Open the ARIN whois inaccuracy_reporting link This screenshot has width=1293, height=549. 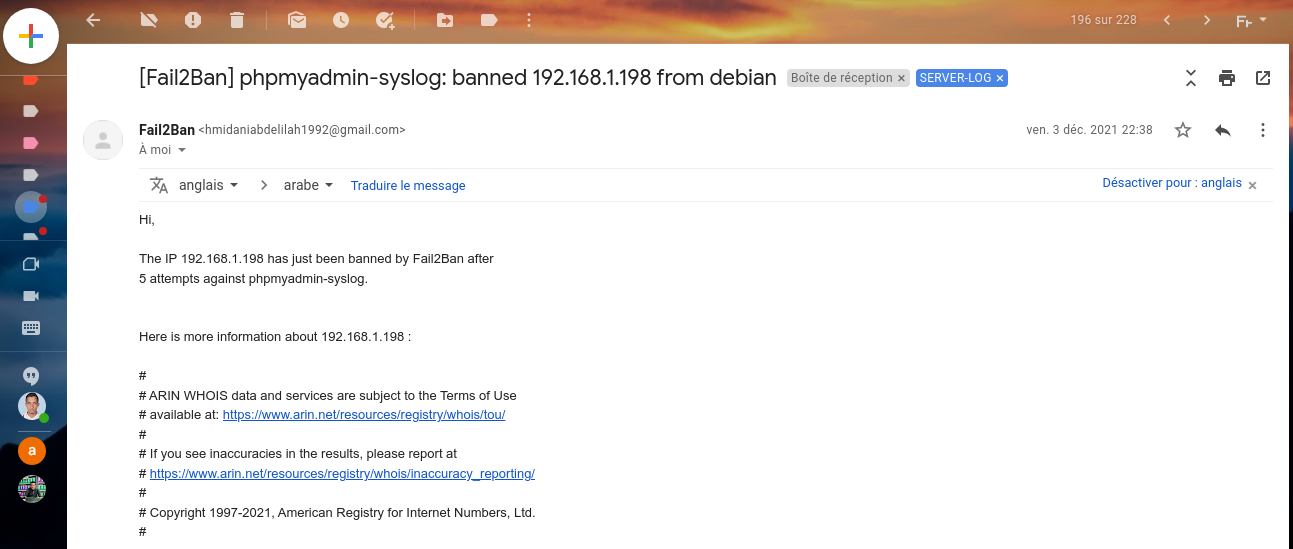(342, 473)
